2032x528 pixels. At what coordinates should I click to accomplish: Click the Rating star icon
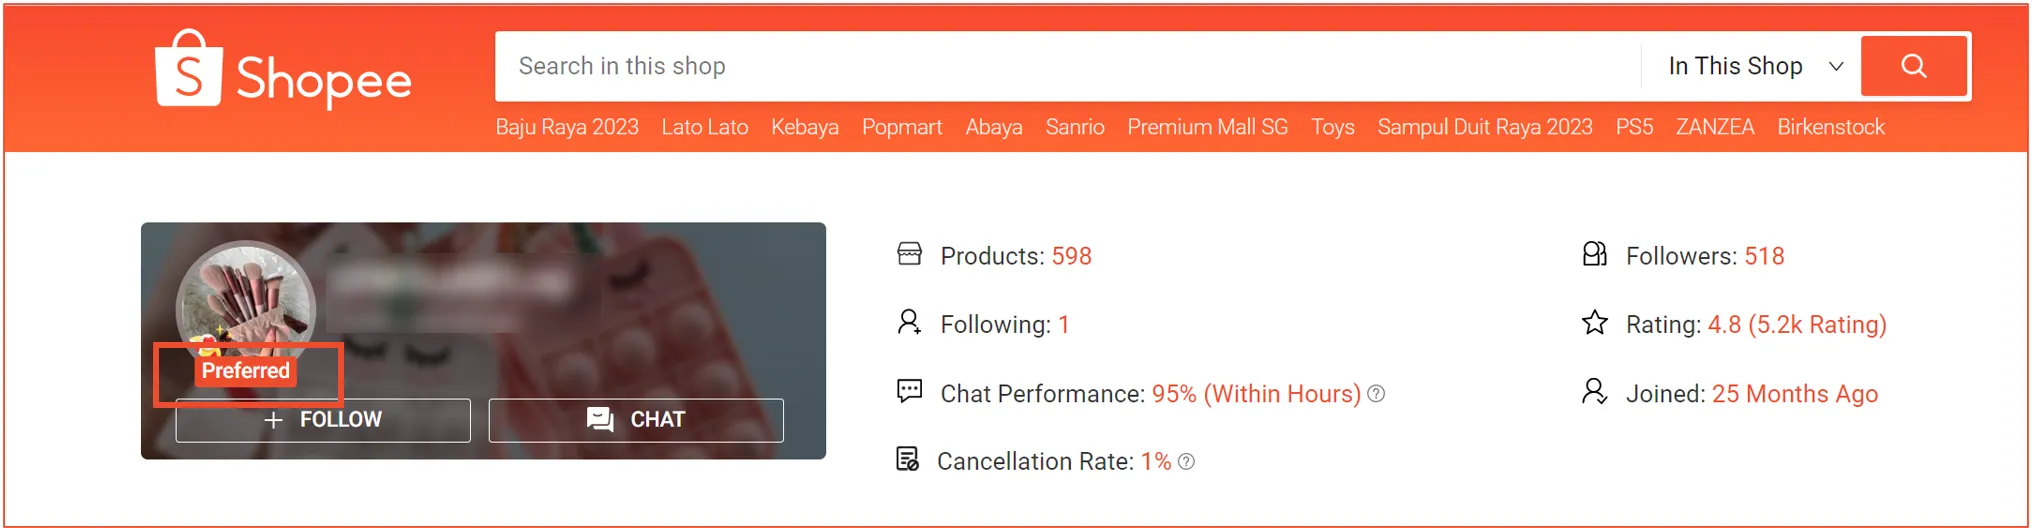1595,323
